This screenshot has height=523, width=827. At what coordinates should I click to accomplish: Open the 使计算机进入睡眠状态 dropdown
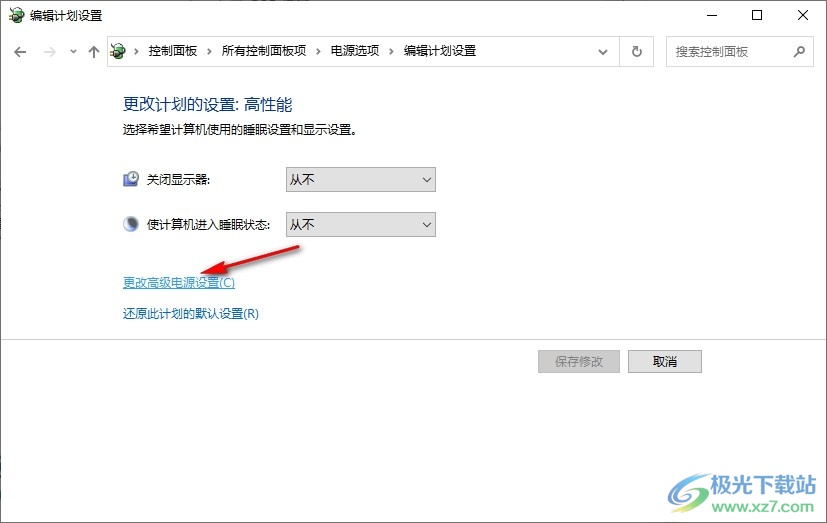click(x=361, y=225)
